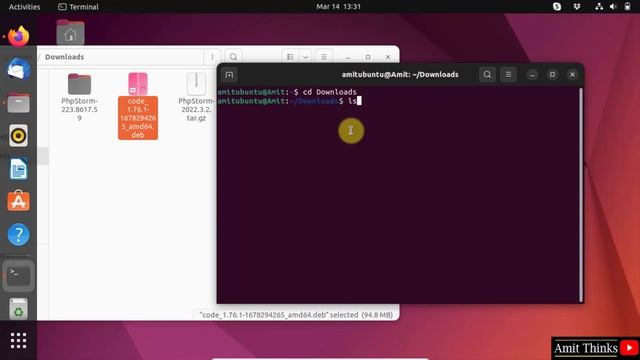Launch Thunderbird mail from the dock
The height and width of the screenshot is (360, 640).
click(18, 69)
